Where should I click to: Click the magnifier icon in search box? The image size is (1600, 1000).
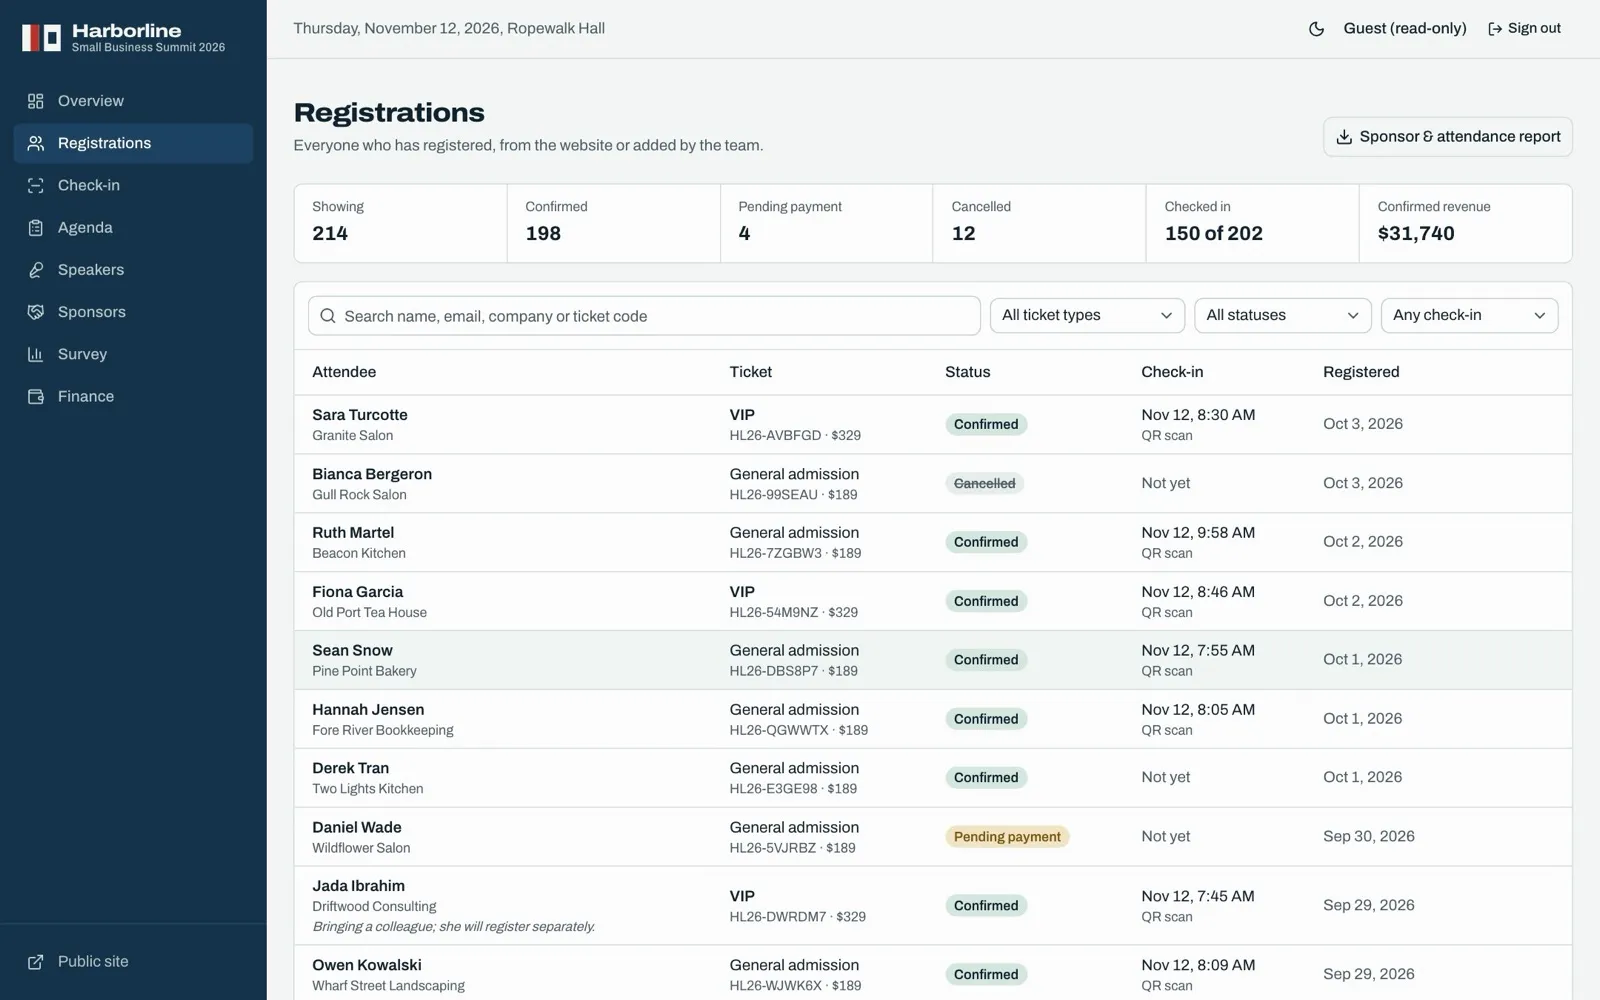point(328,316)
